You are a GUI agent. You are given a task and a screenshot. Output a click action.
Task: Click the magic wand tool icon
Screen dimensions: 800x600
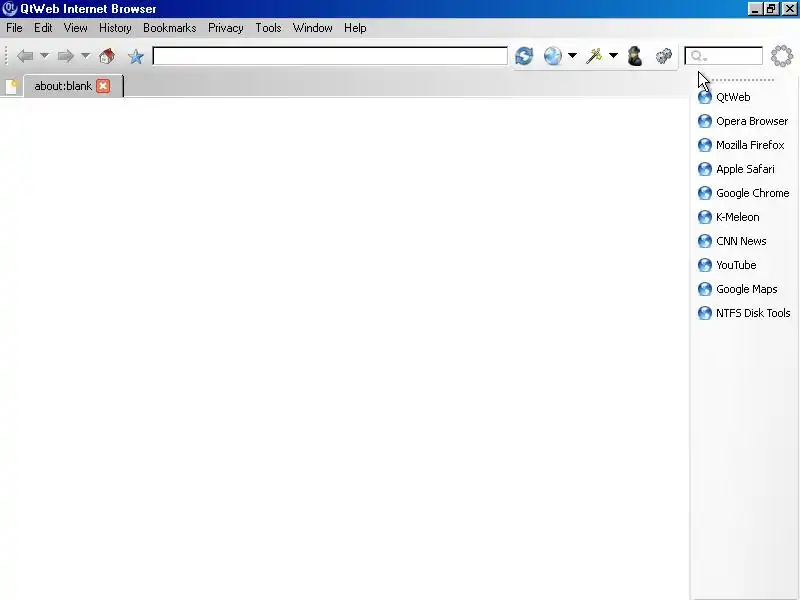tap(594, 56)
